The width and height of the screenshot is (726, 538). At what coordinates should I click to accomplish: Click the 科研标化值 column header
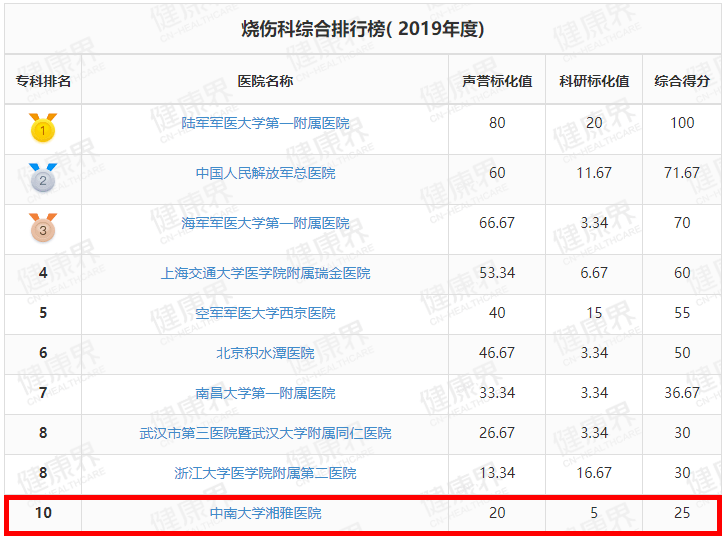(594, 81)
